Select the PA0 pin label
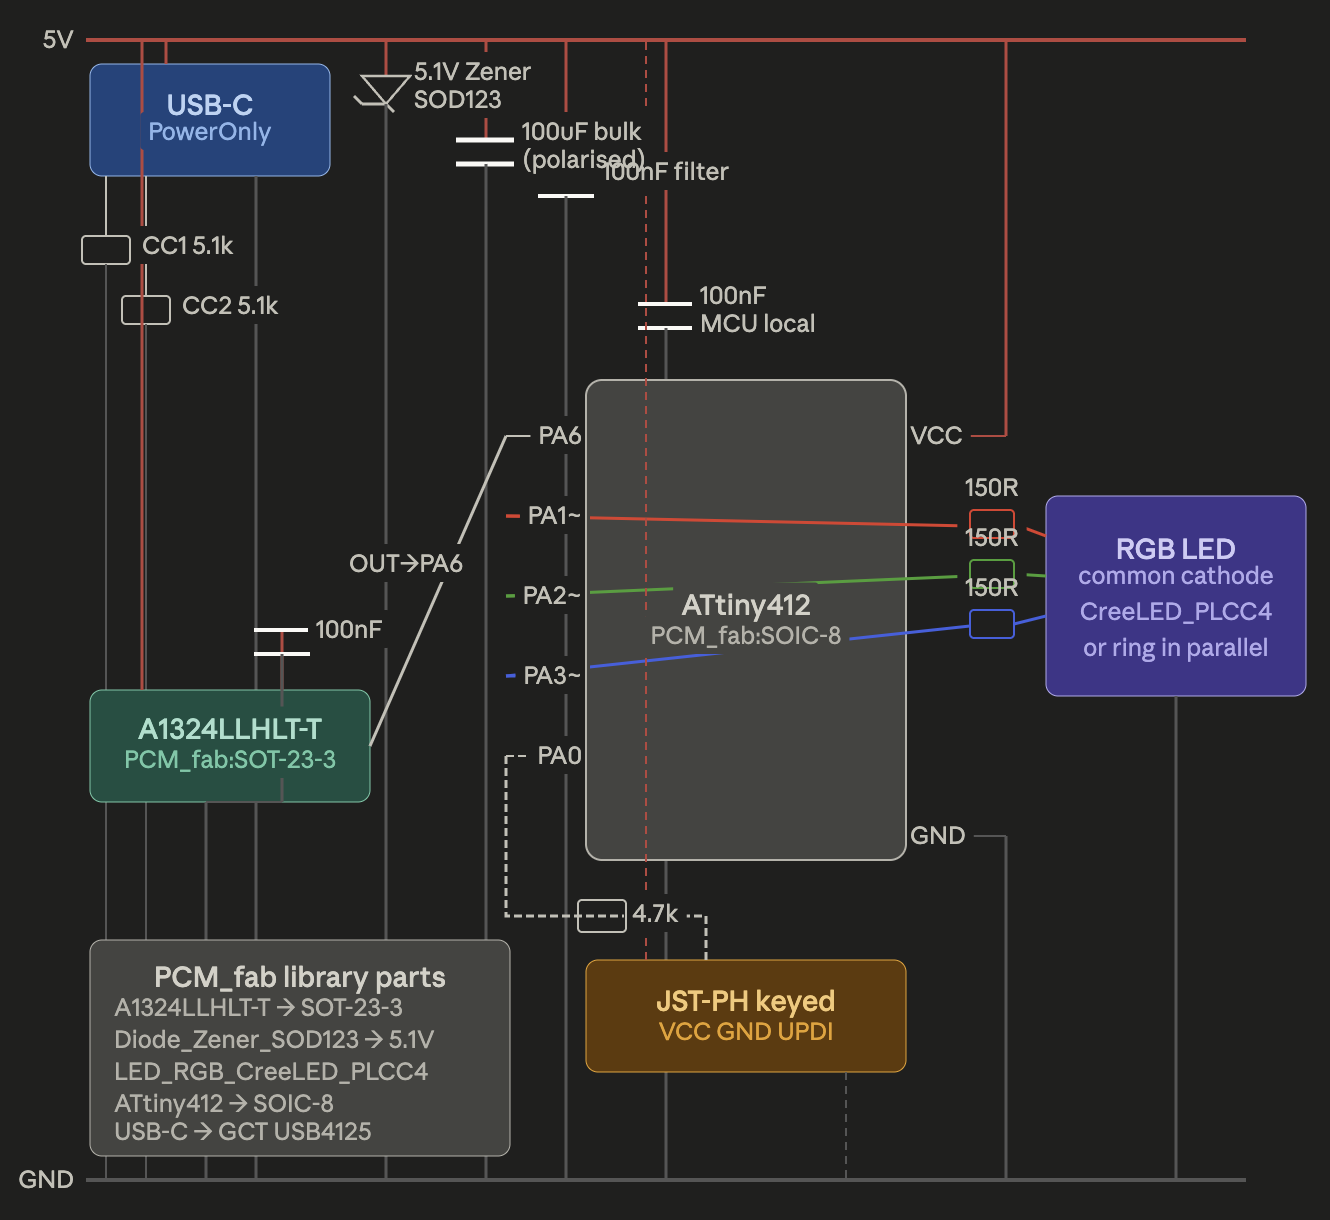 [559, 756]
